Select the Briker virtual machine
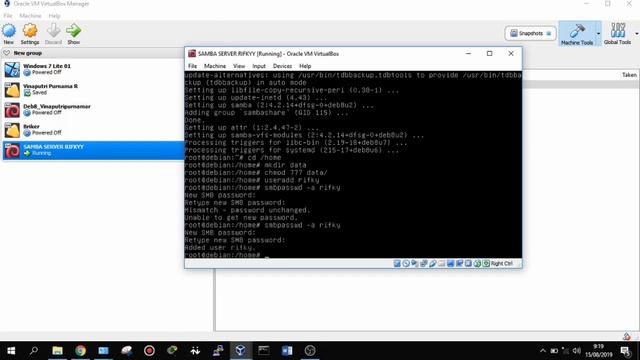Viewport: 640px width, 360px height. pyautogui.click(x=93, y=130)
